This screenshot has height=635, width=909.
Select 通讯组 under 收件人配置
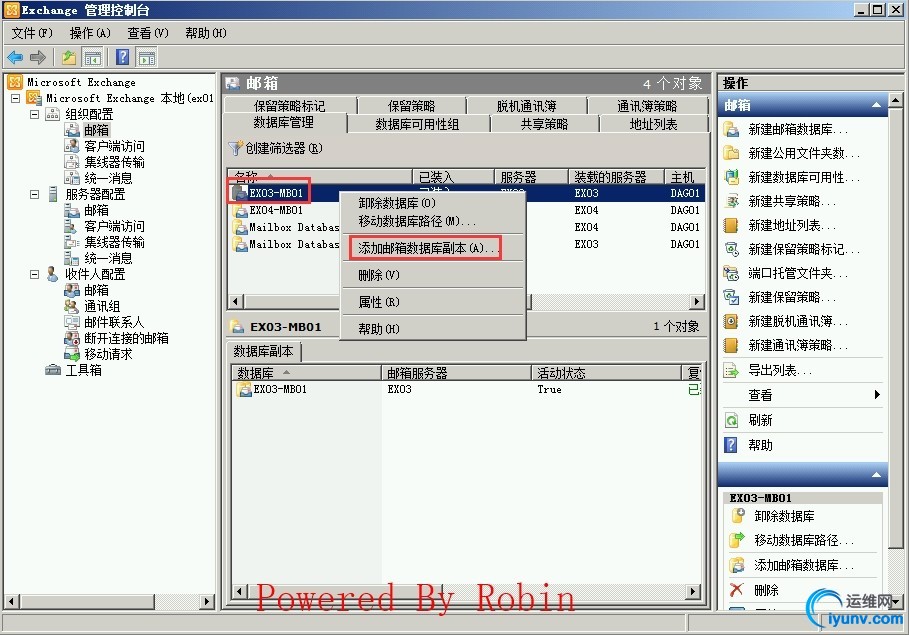pos(102,306)
